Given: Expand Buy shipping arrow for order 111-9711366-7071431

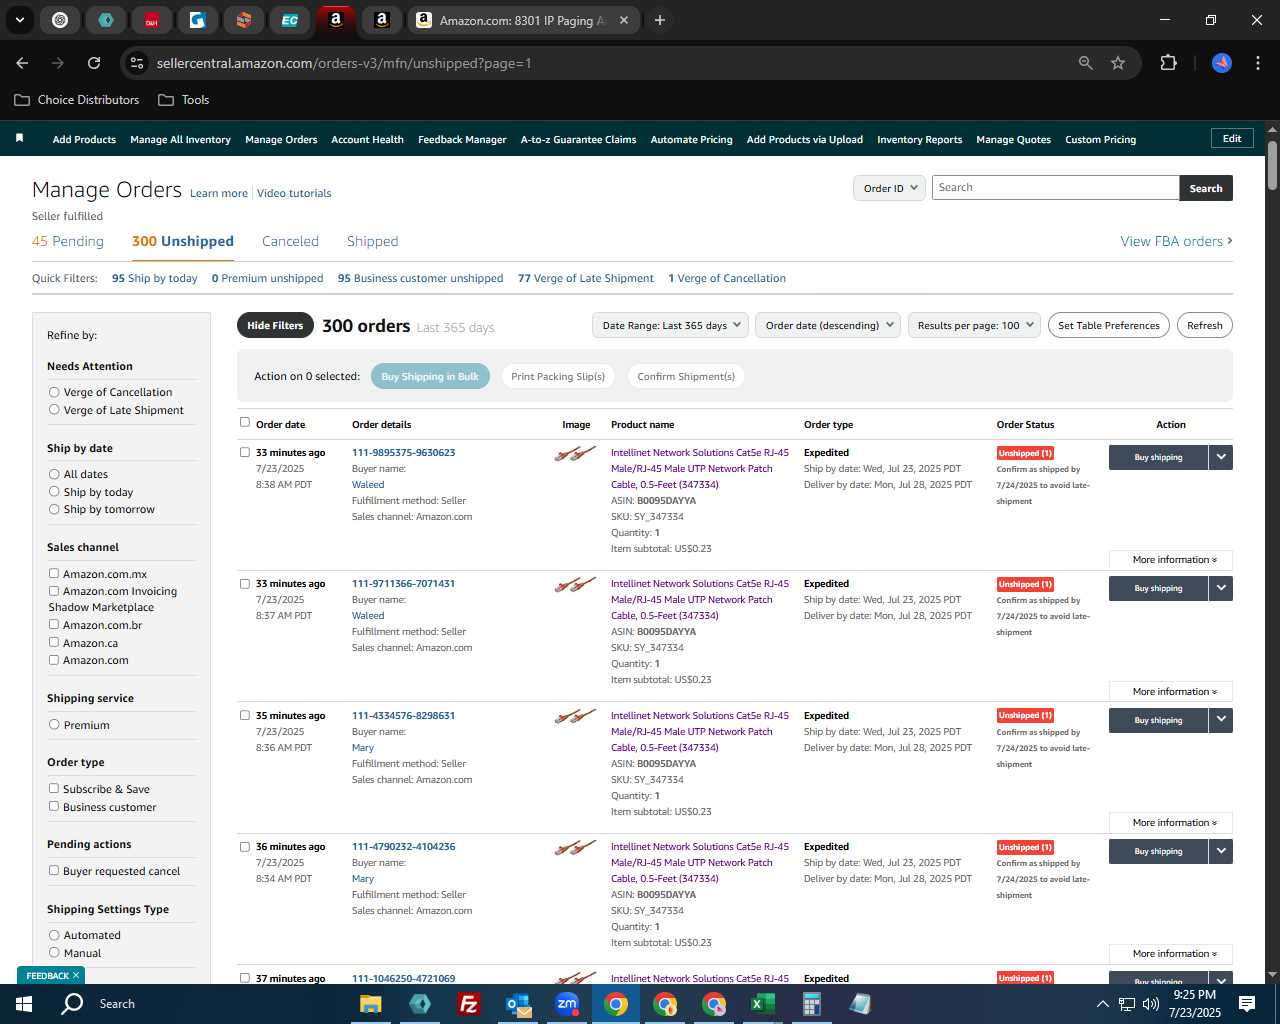Looking at the screenshot, I should coord(1221,588).
